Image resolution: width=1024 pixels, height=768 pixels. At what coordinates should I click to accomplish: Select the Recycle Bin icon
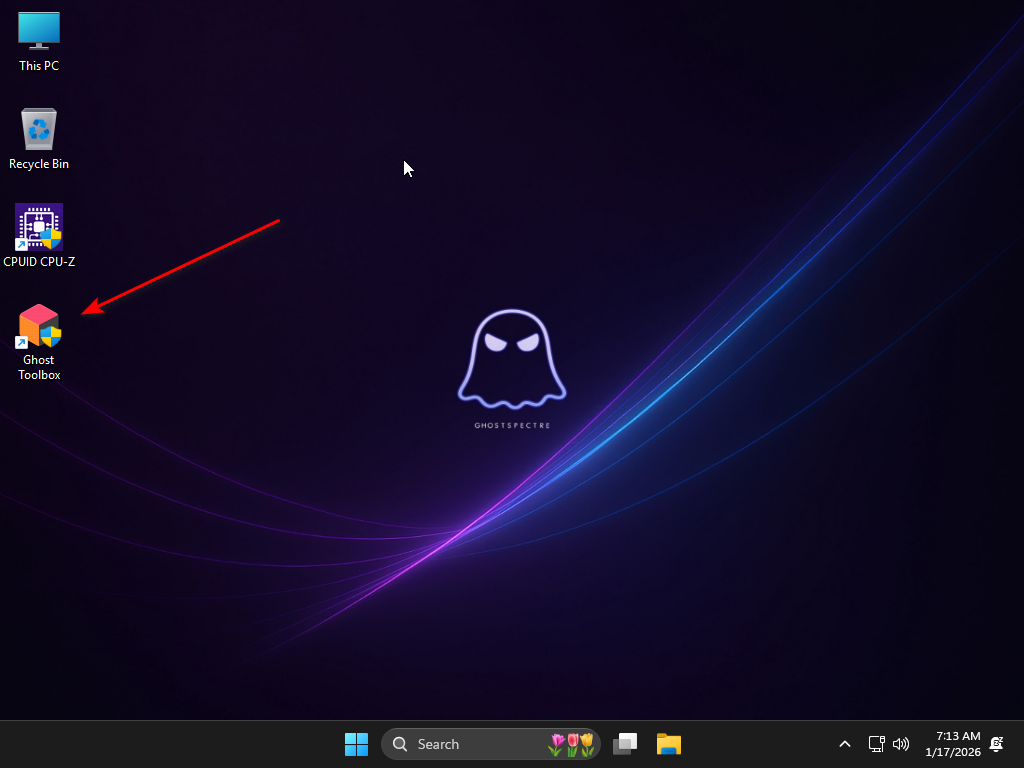click(x=39, y=129)
